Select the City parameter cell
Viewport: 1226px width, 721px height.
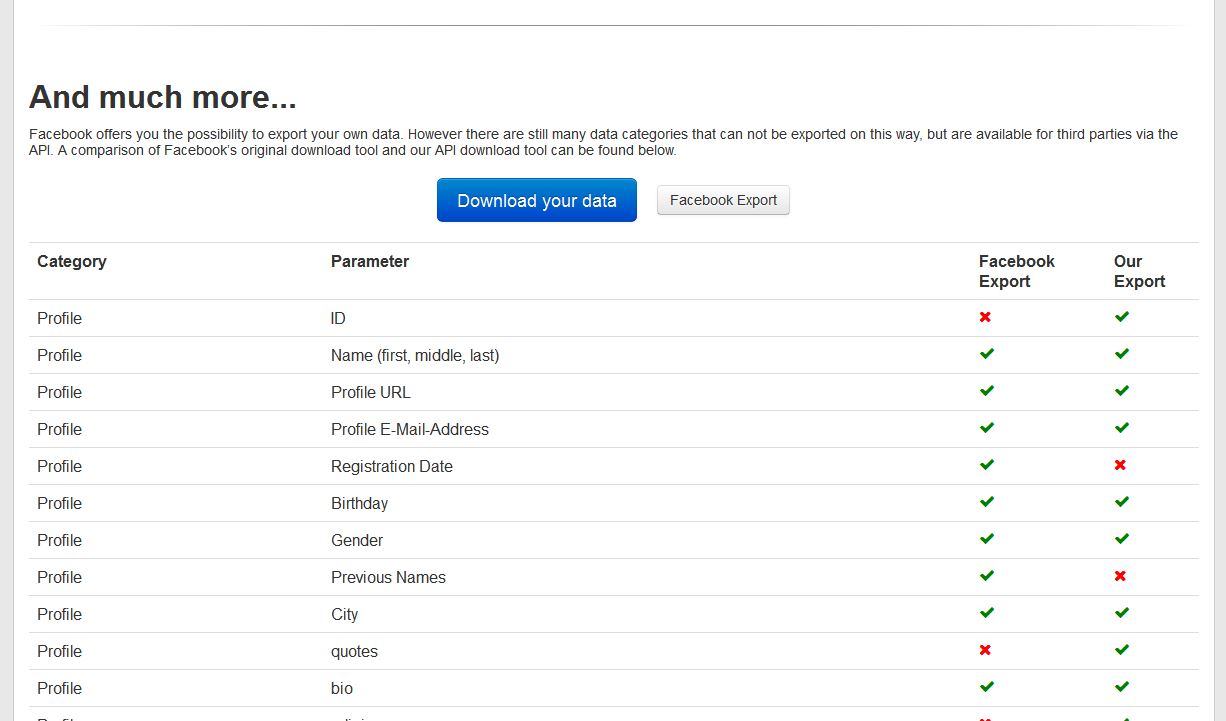pos(345,614)
